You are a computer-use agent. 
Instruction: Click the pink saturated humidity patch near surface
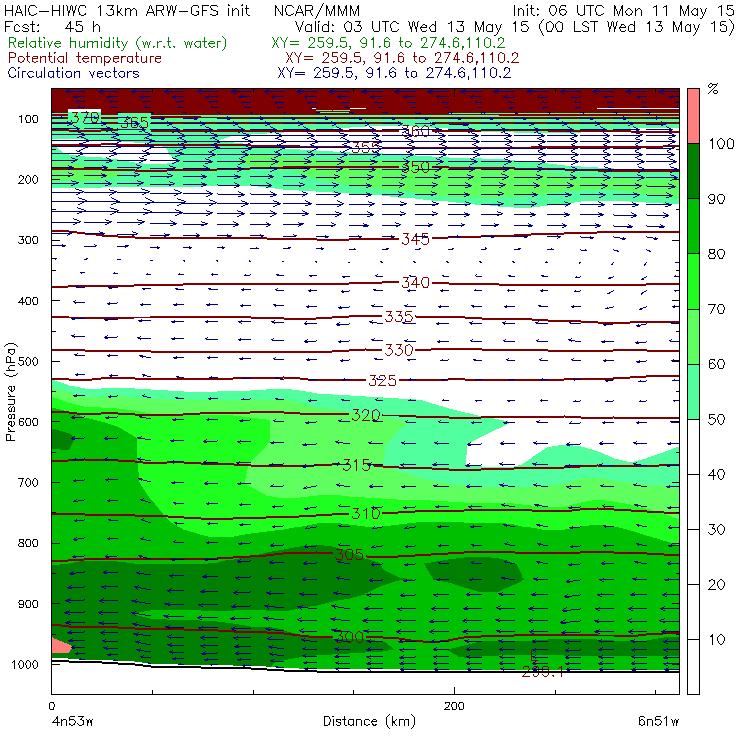pyautogui.click(x=60, y=645)
